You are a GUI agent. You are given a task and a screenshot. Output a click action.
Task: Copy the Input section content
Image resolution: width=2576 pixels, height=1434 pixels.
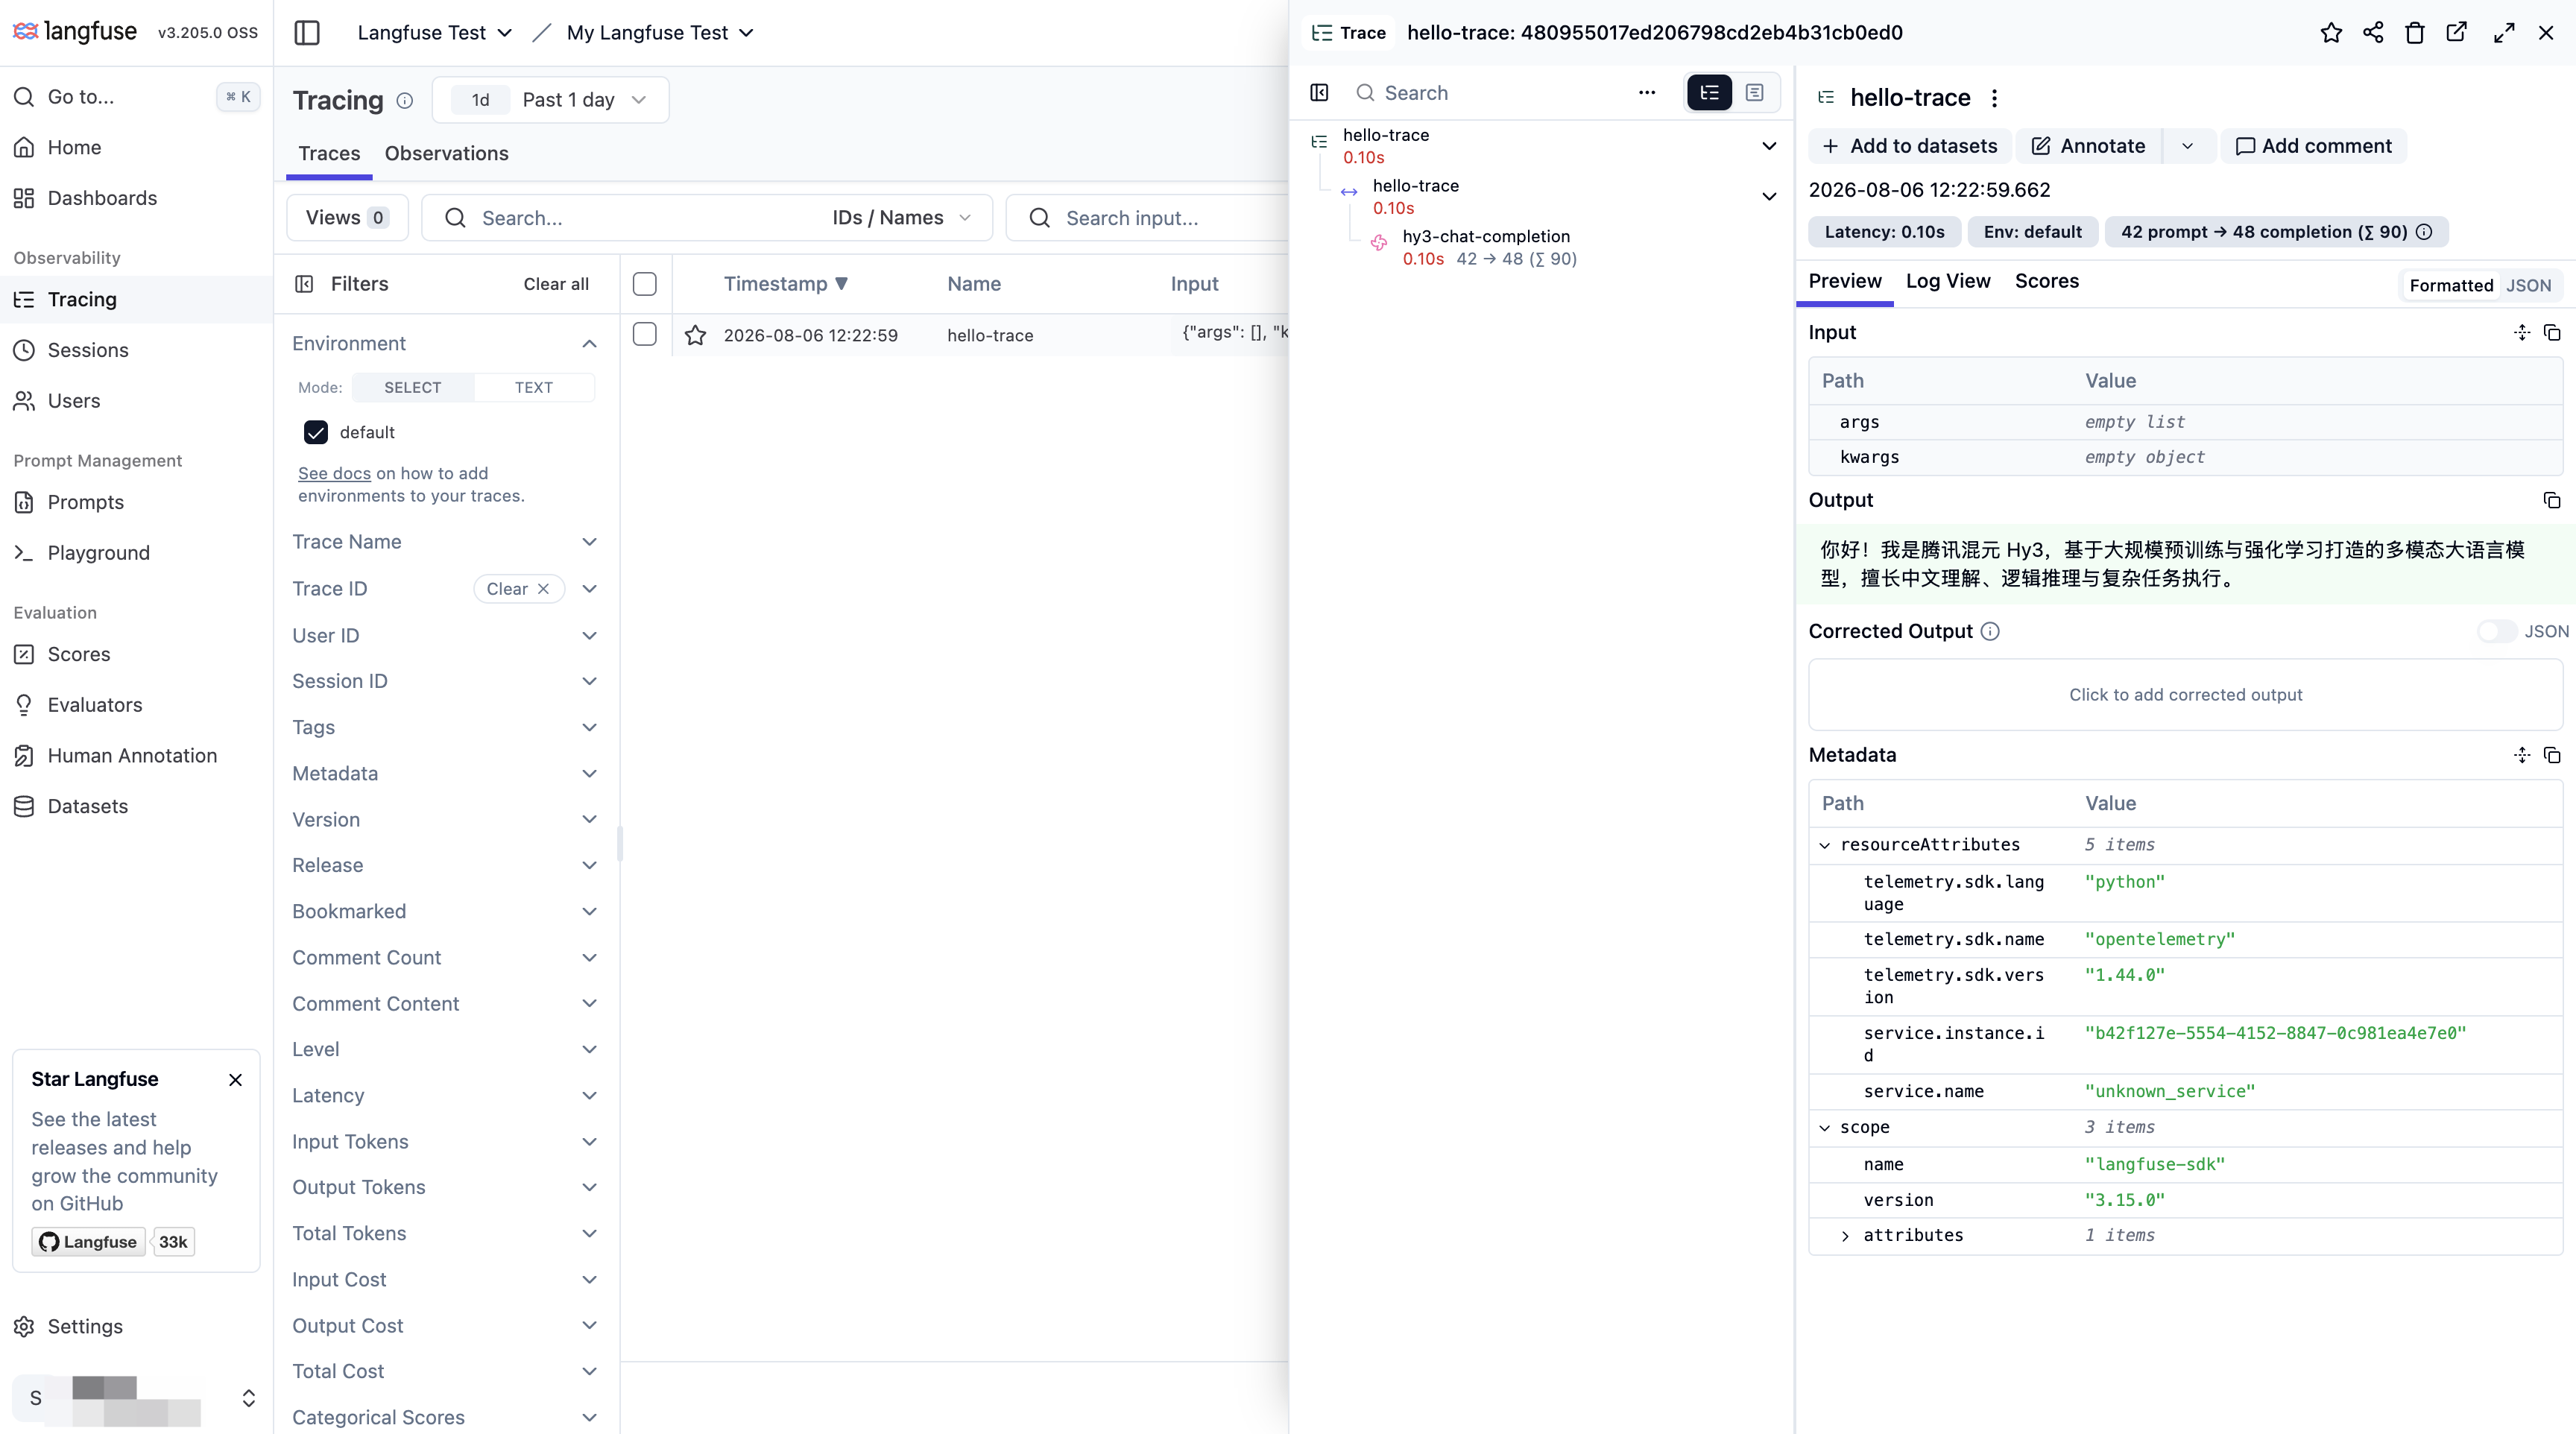pos(2551,332)
